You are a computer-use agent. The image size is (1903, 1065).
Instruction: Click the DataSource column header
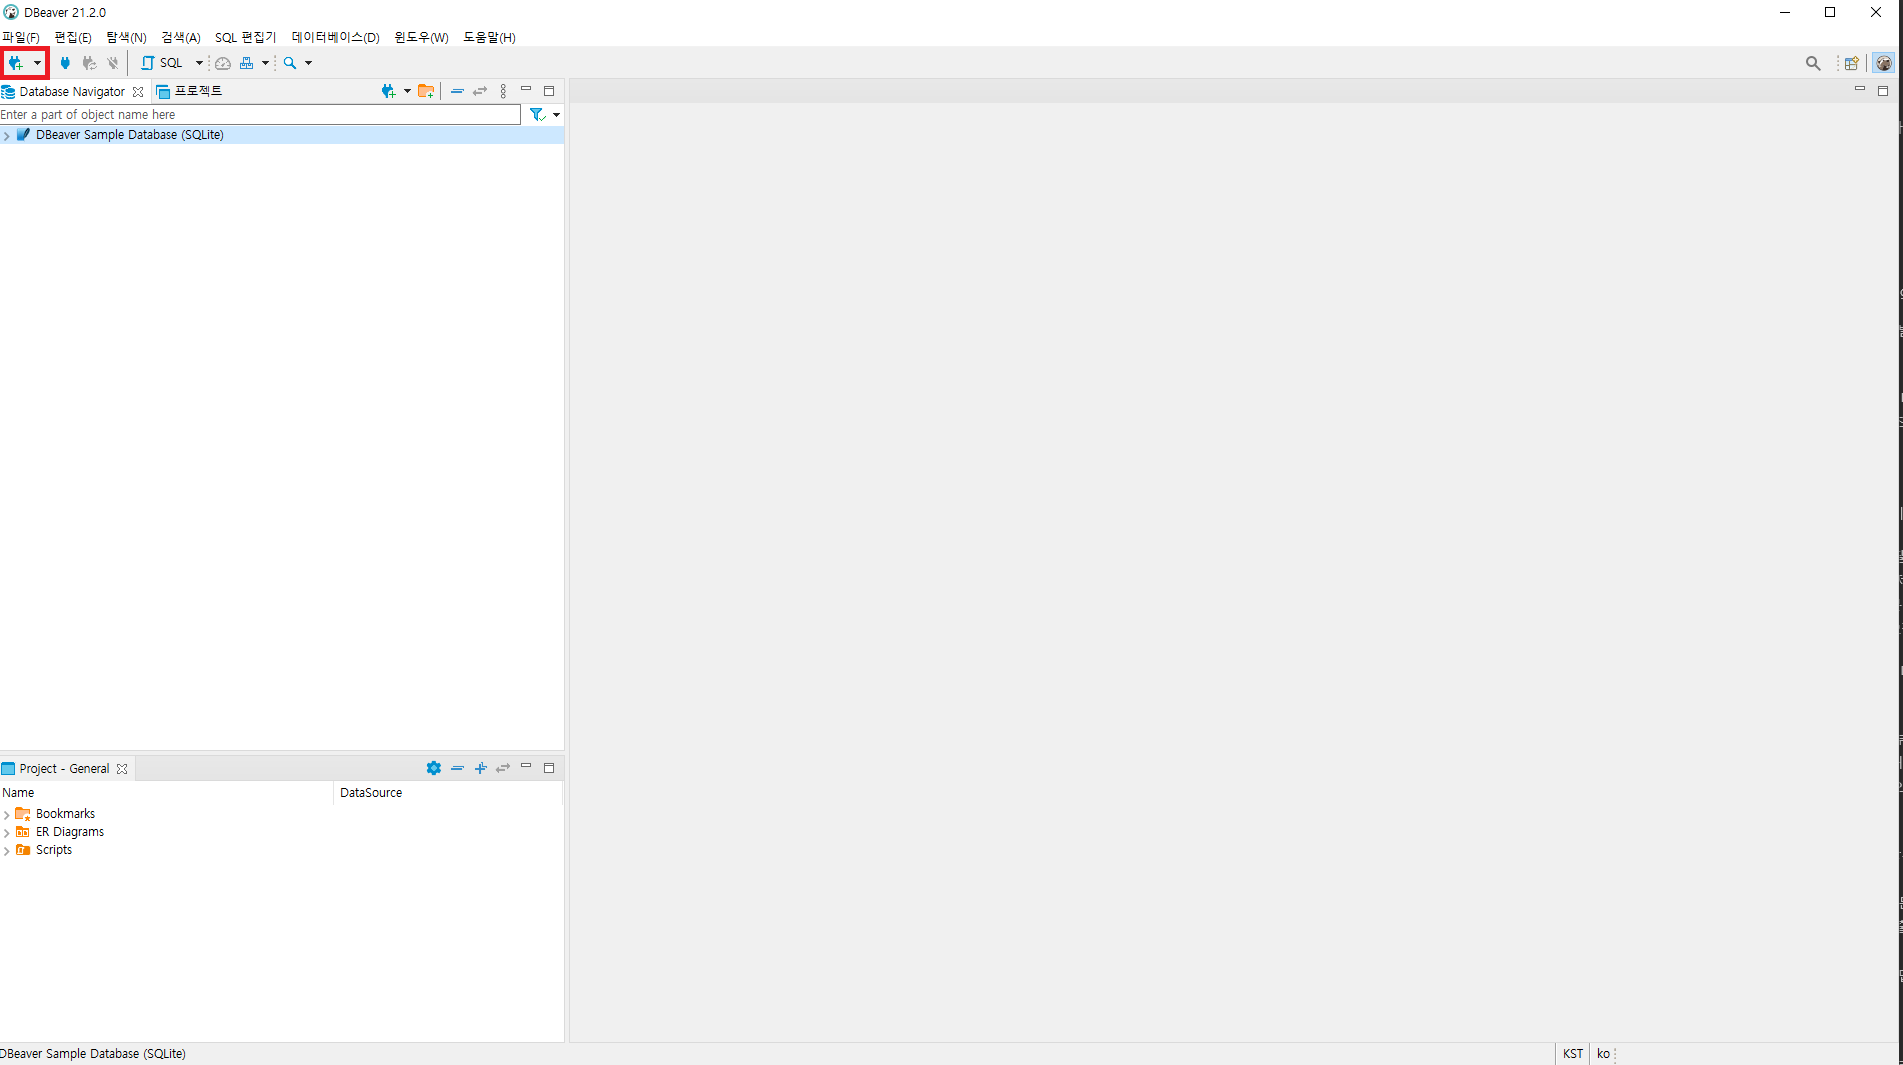coord(448,793)
